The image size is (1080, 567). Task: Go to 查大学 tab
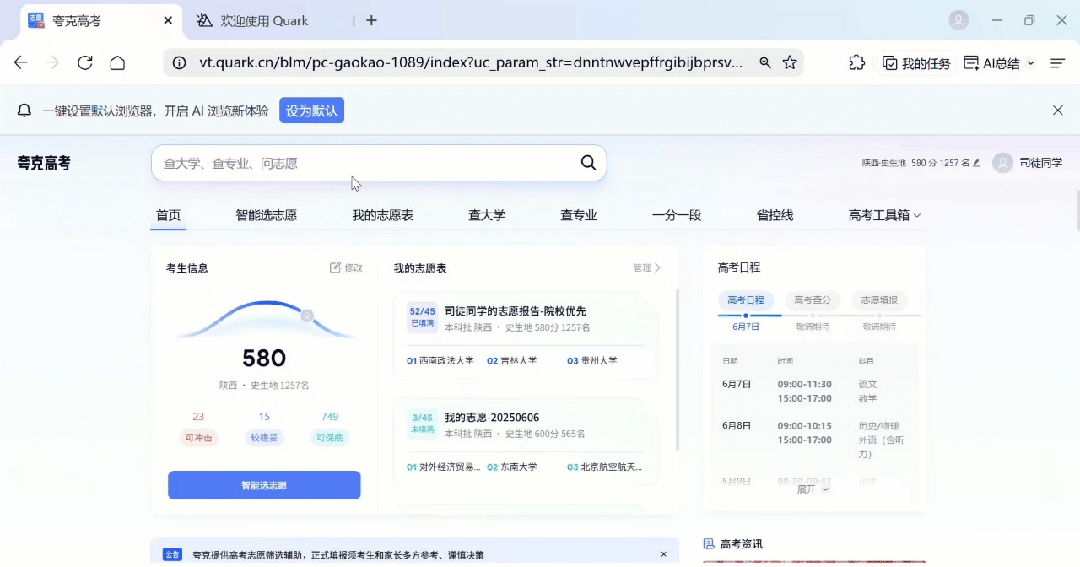pyautogui.click(x=486, y=215)
